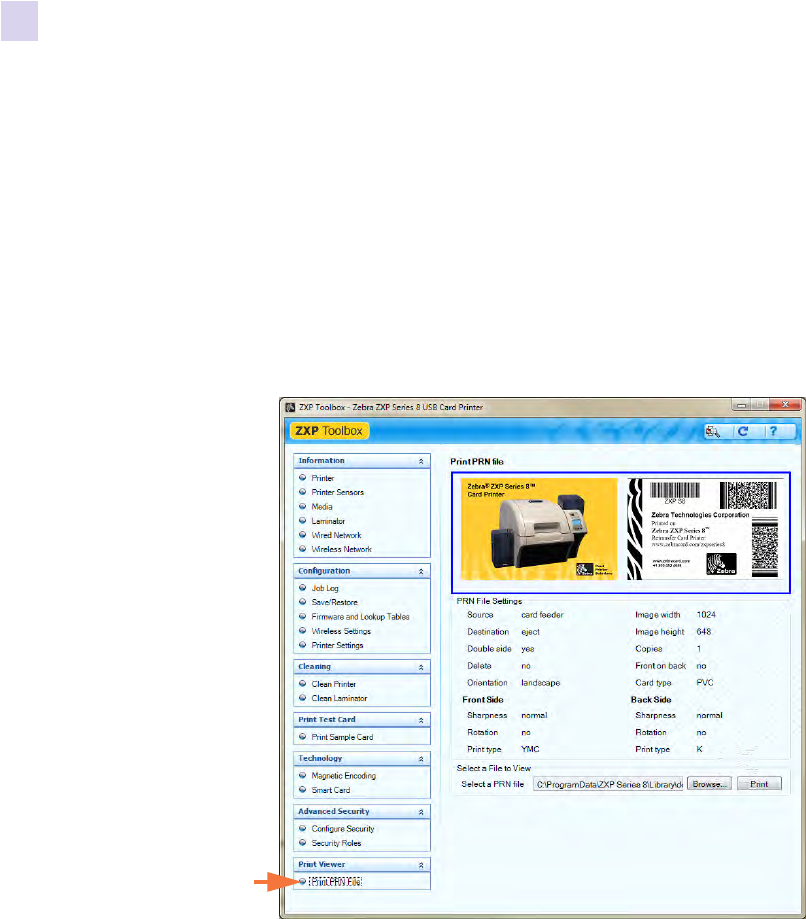Click the ZXP Toolbox logo
This screenshot has width=806, height=919.
[329, 431]
